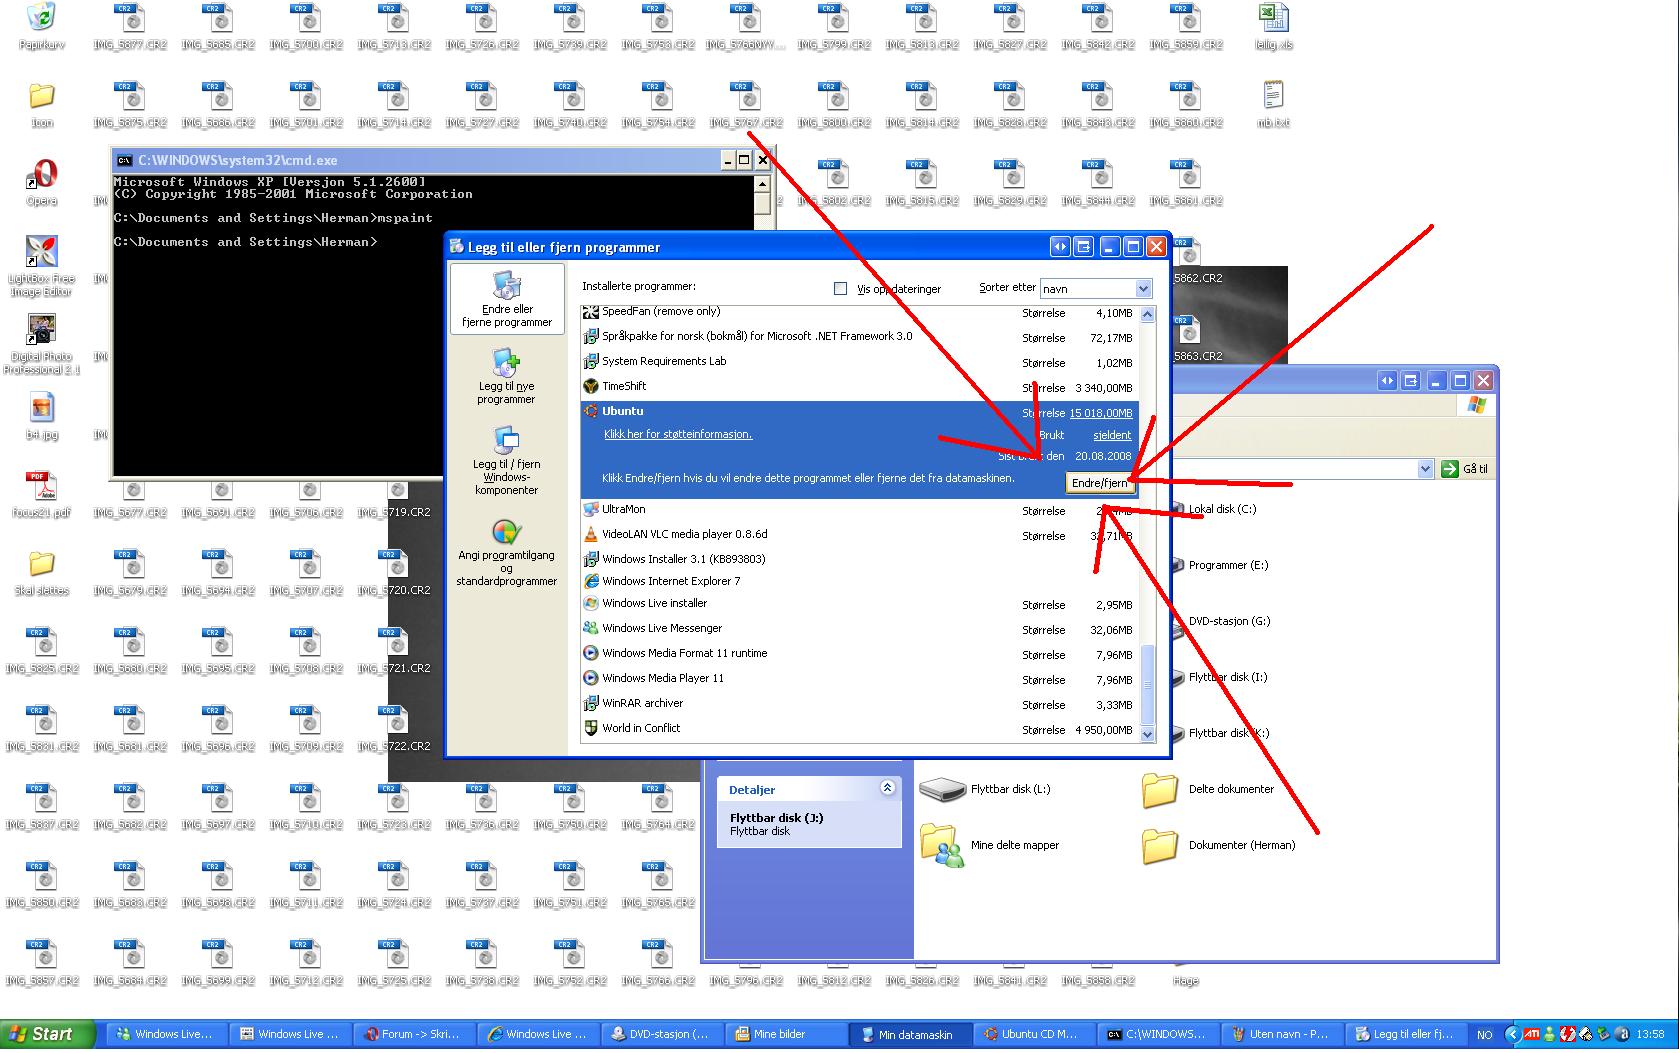This screenshot has height=1053, width=1679.
Task: Click DVD-stasjon (G:) drive label
Action: (x=1229, y=621)
